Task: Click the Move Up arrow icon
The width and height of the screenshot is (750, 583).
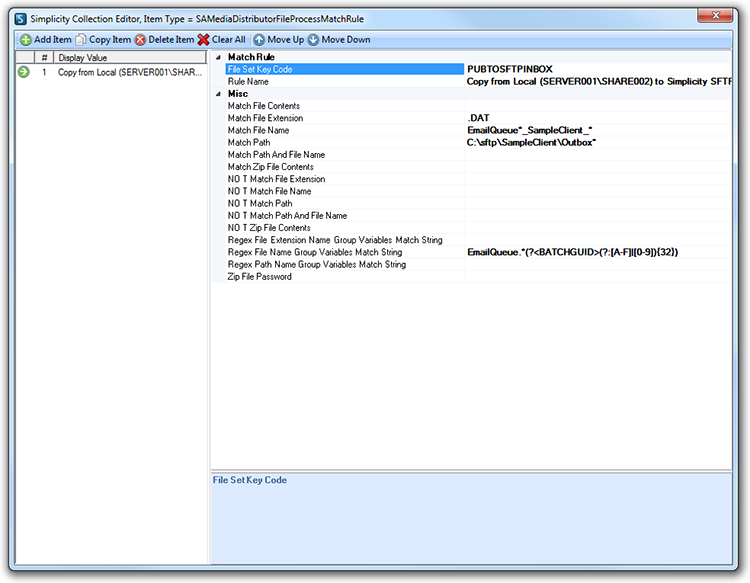Action: coord(259,40)
